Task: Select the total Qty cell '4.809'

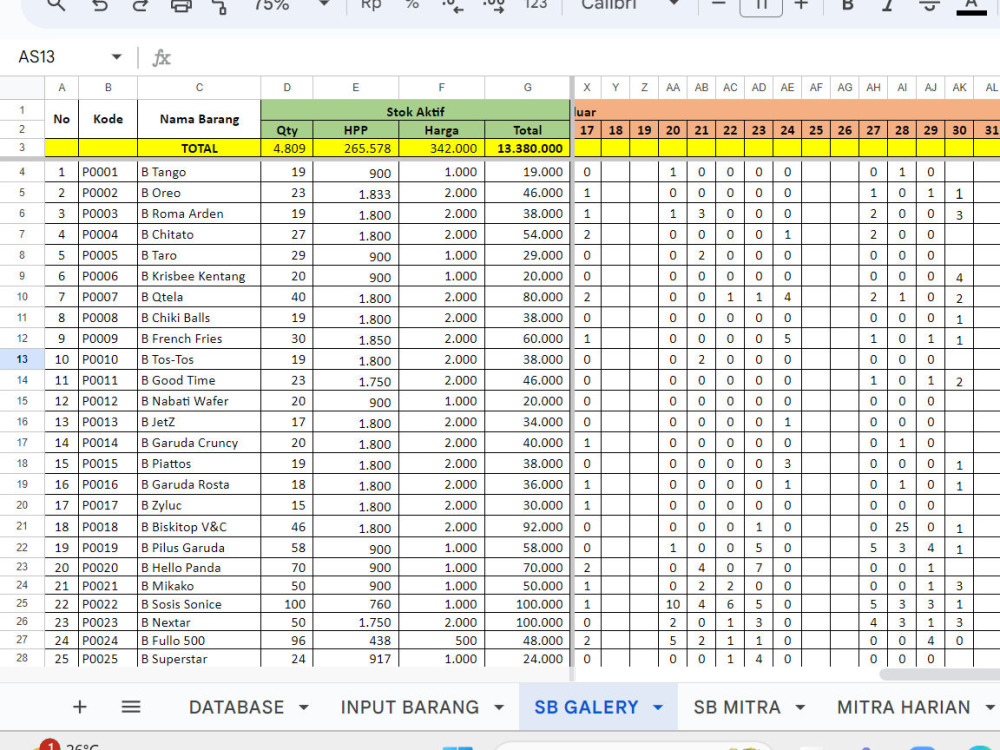Action: 287,148
